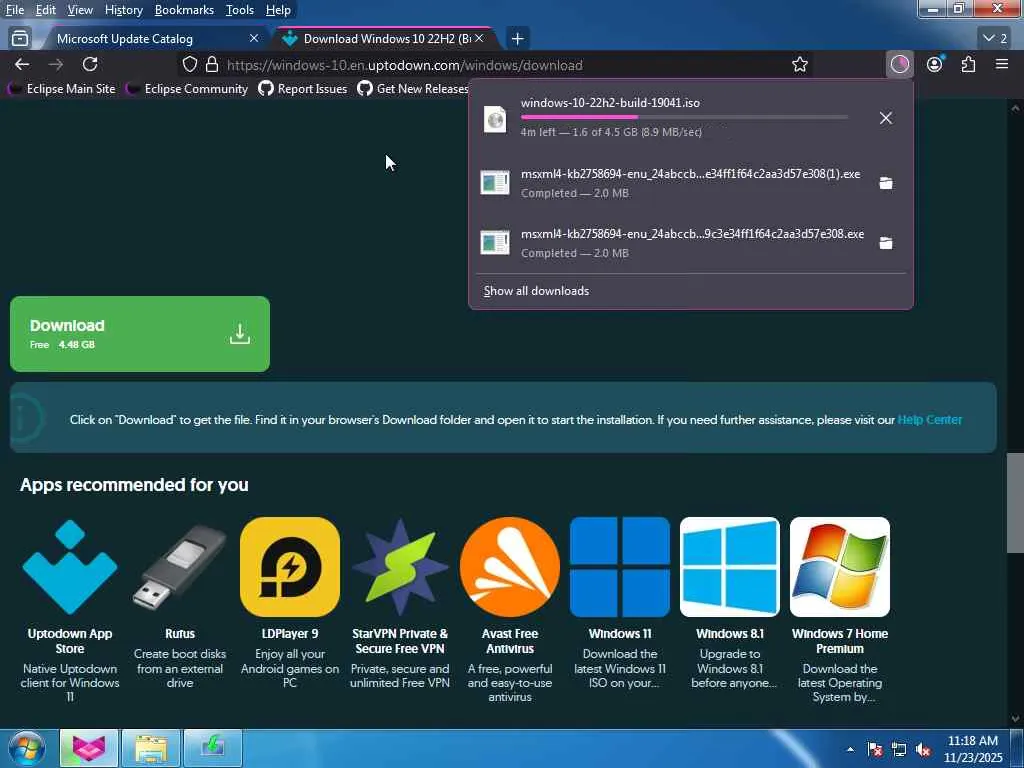Click the Action Center flag tray icon
1024x768 pixels.
[x=875, y=750]
